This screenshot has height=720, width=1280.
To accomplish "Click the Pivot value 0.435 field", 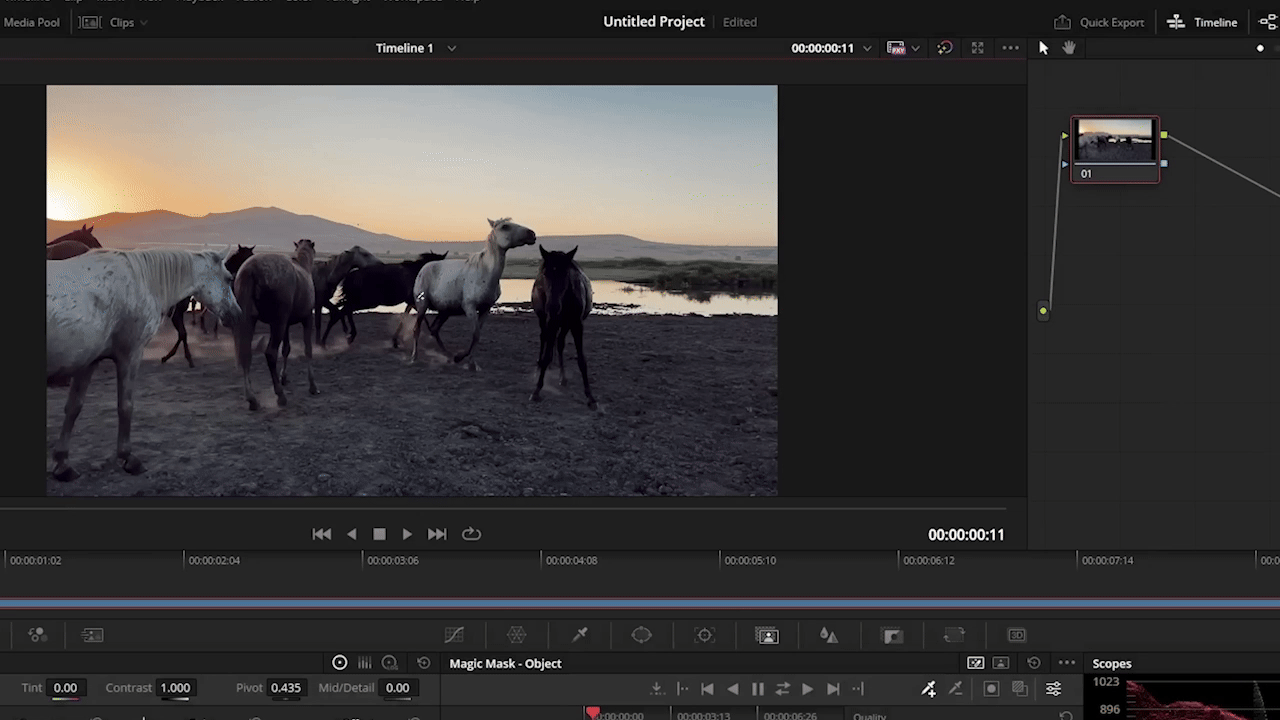I will (285, 688).
